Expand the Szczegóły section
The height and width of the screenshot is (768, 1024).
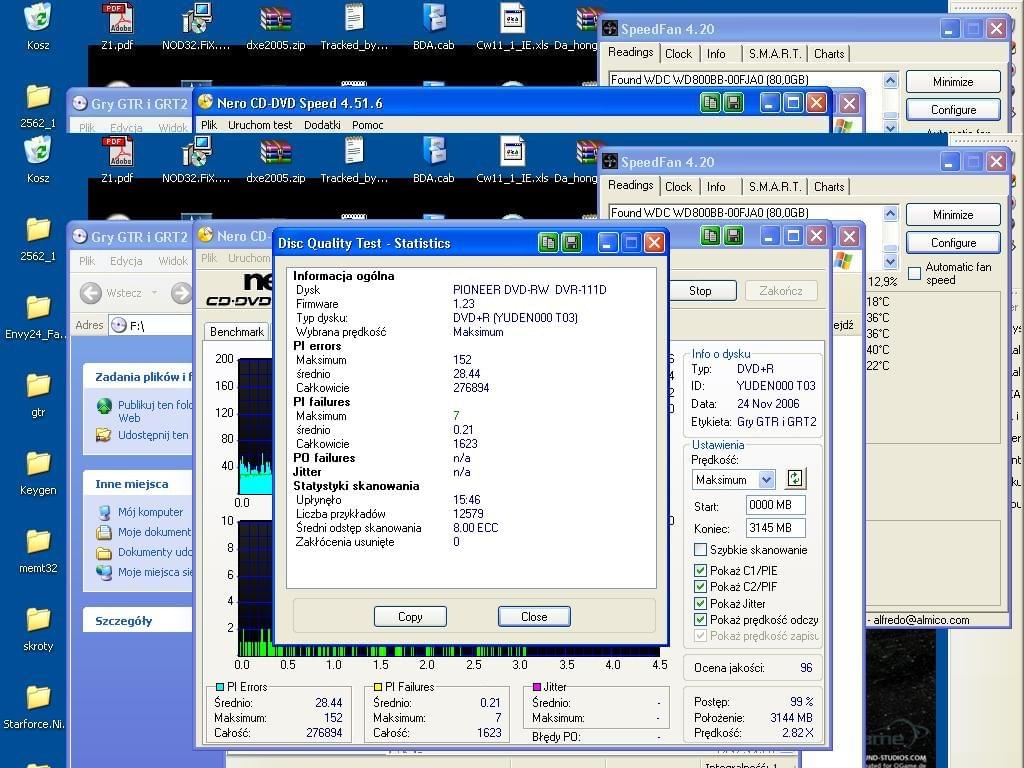pyautogui.click(x=137, y=620)
